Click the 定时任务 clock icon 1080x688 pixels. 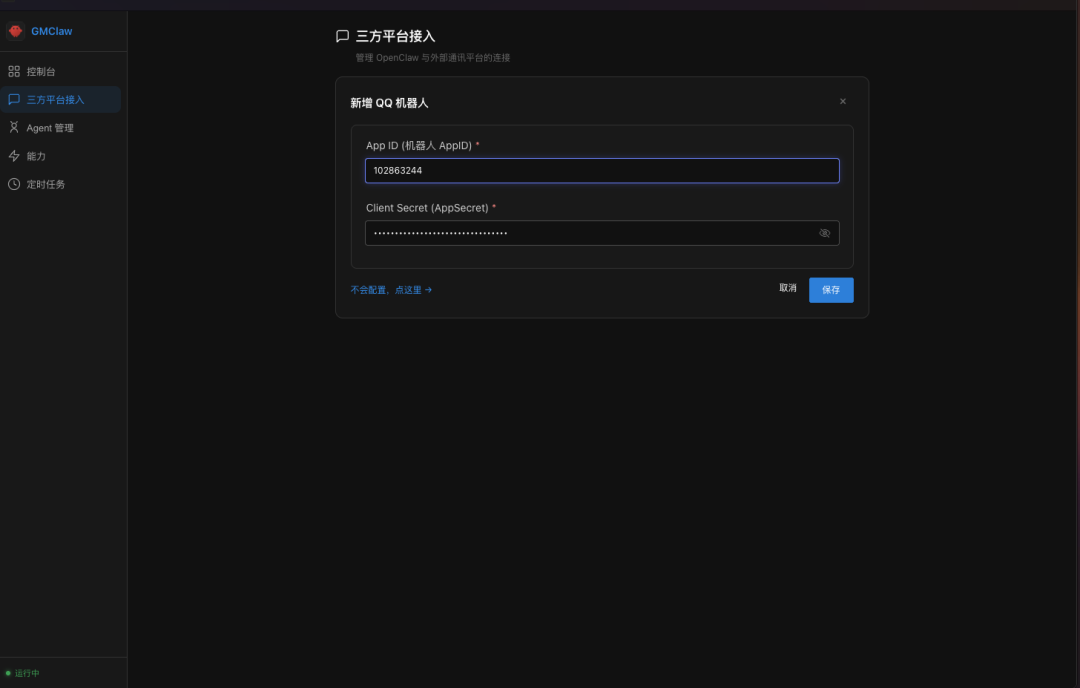click(x=14, y=184)
